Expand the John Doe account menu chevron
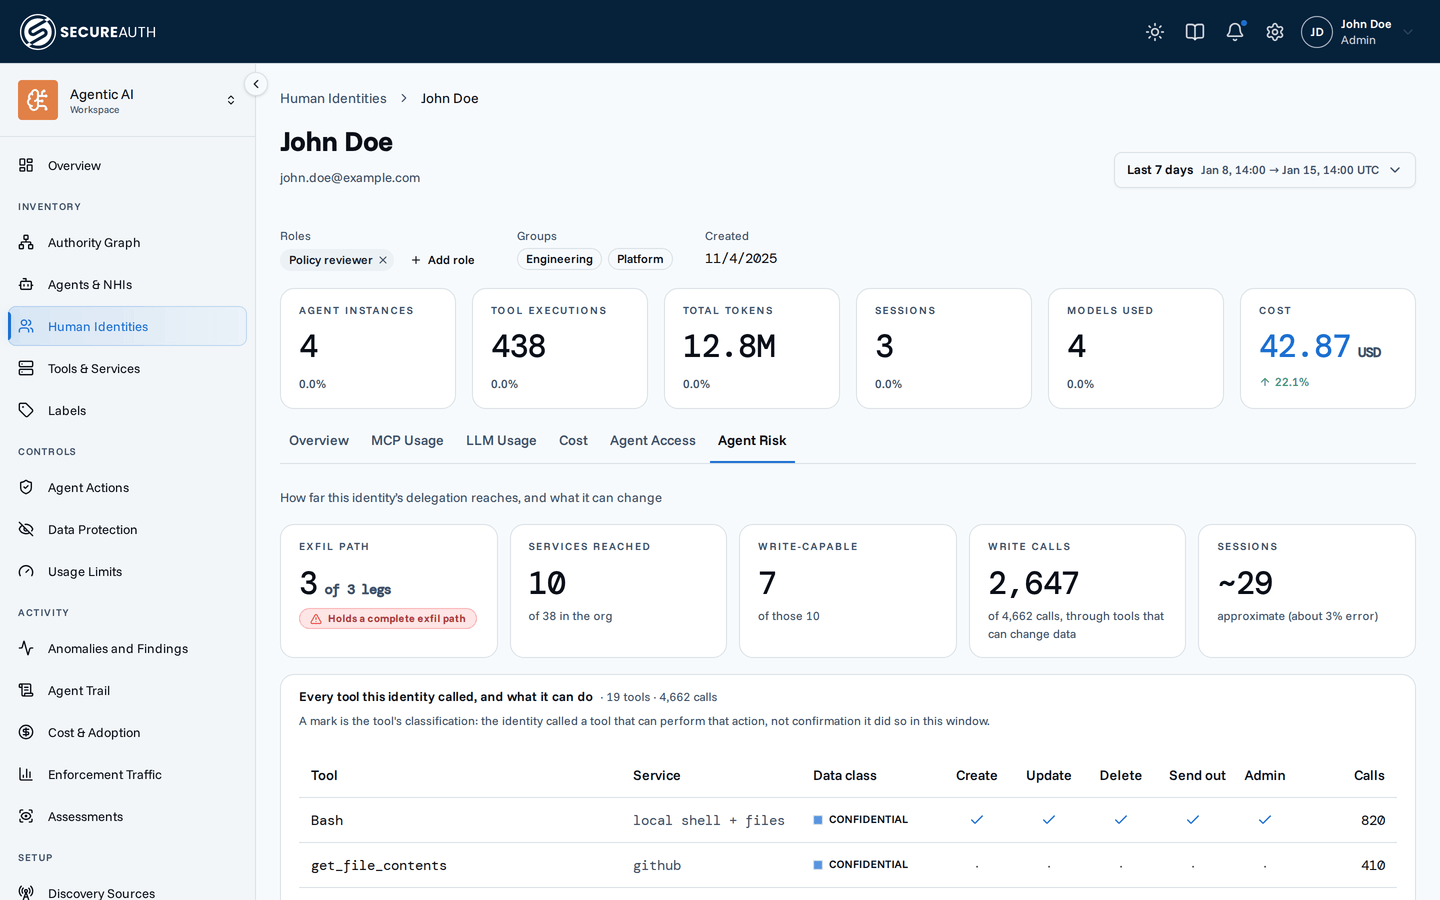The width and height of the screenshot is (1440, 900). [1408, 32]
